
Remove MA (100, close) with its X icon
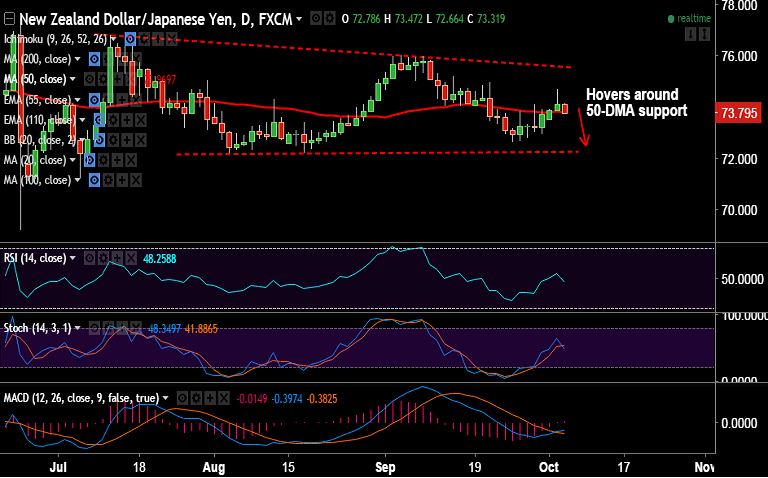[136, 180]
